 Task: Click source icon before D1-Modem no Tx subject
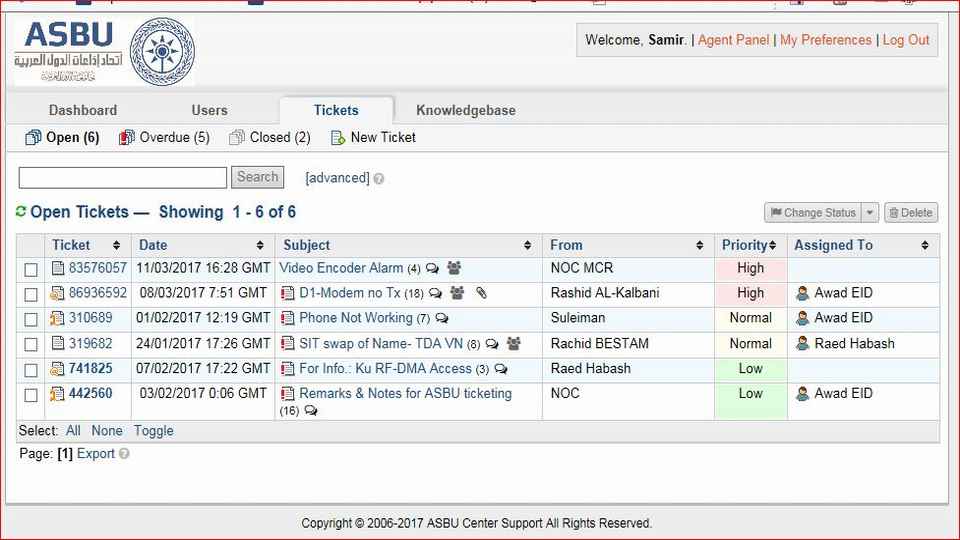287,293
